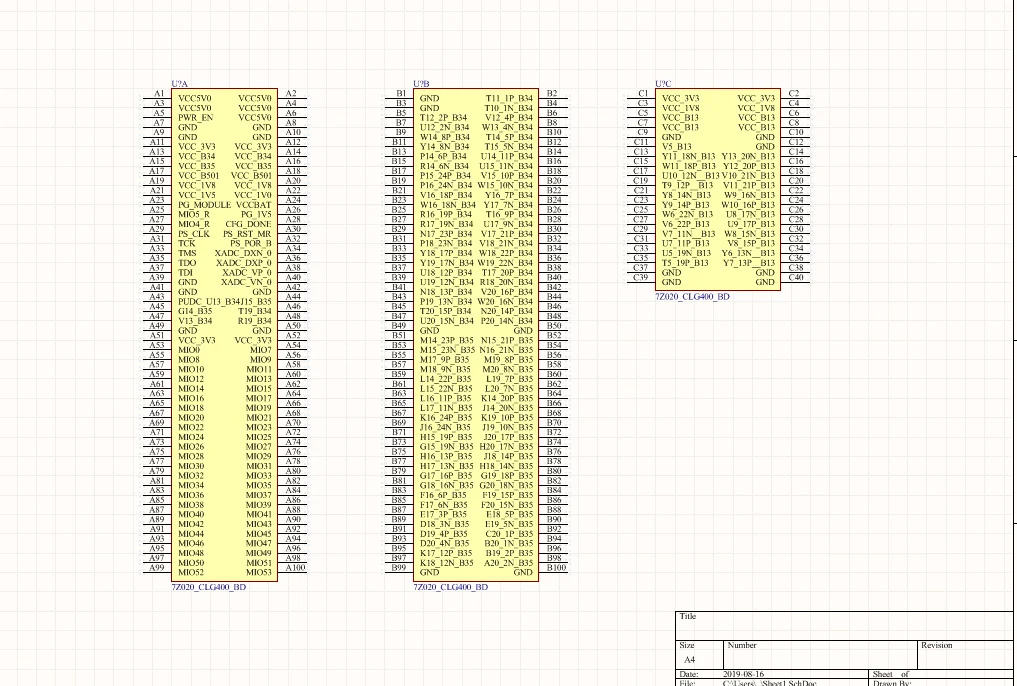This screenshot has height=686, width=1017.
Task: Click the PS_POR_B pin name
Action: (x=250, y=244)
